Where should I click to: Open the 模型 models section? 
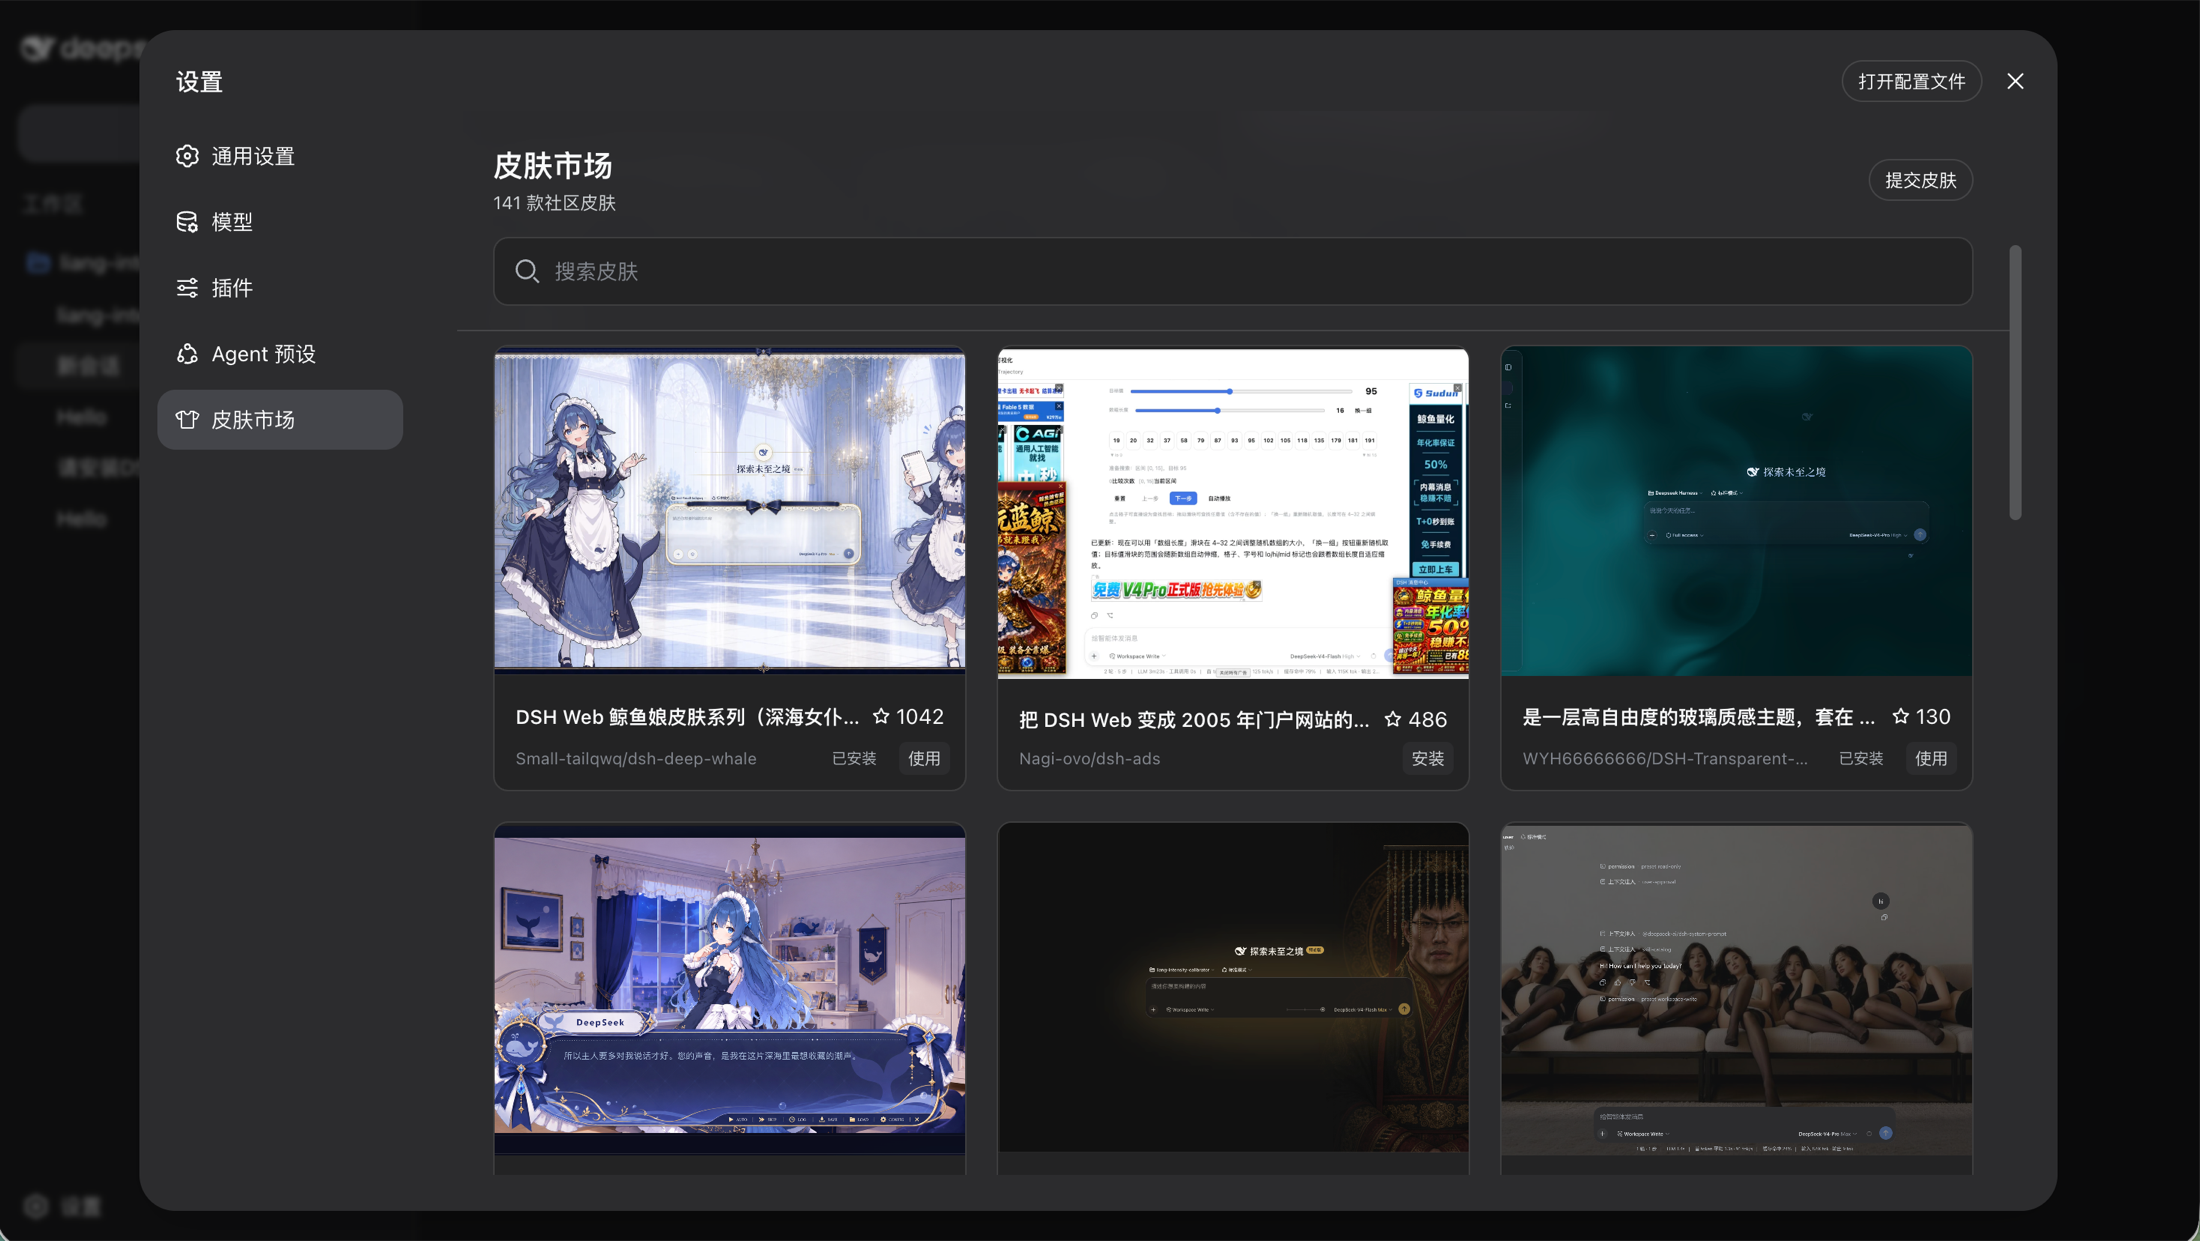pyautogui.click(x=280, y=222)
